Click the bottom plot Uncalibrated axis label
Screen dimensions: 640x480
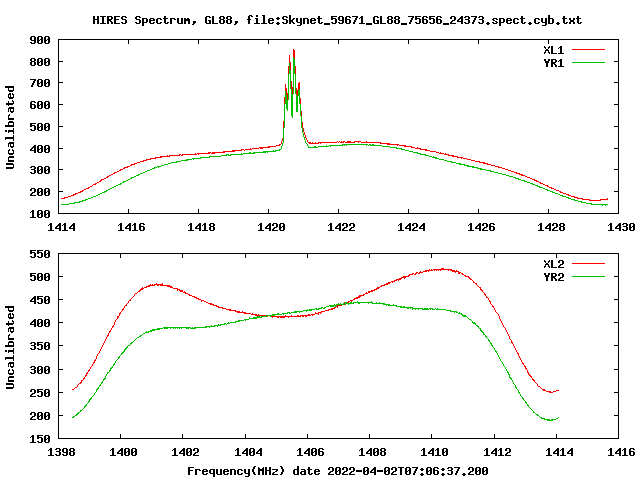[x=10, y=347]
